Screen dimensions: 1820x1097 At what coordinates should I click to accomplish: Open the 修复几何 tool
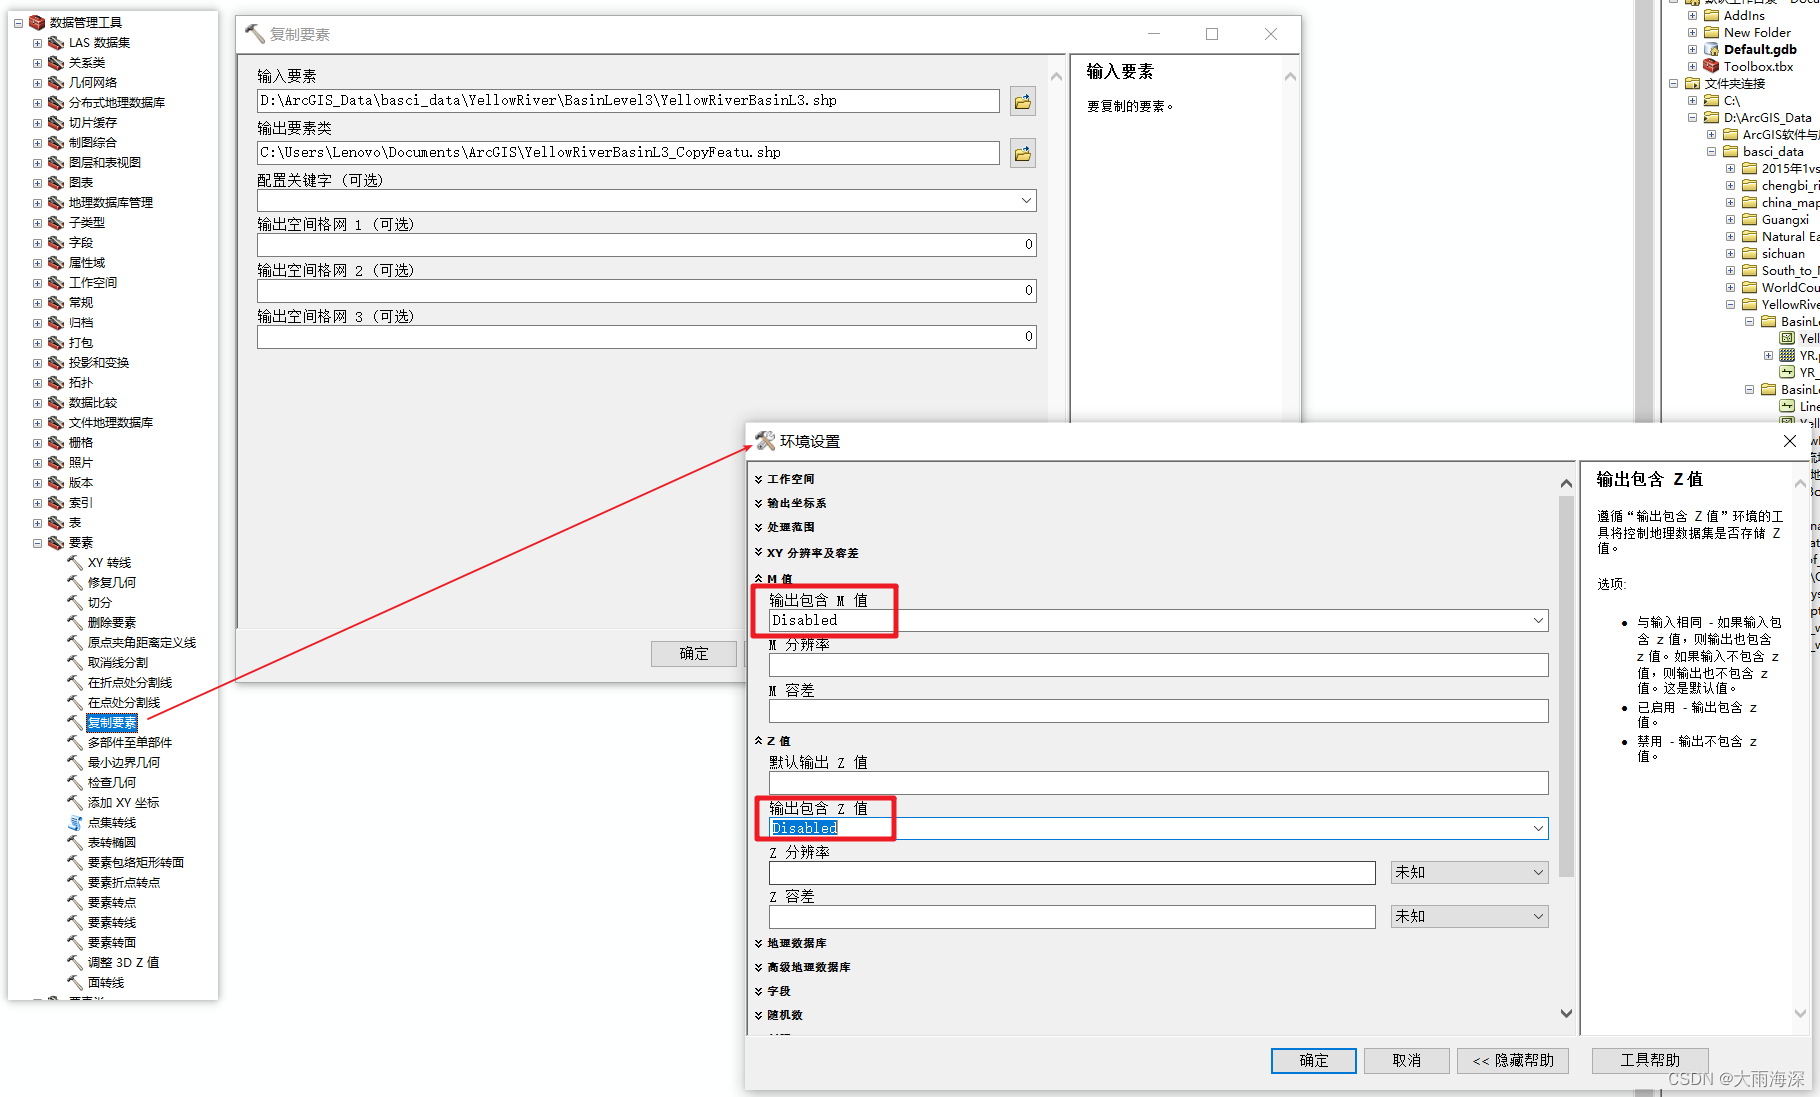(110, 581)
